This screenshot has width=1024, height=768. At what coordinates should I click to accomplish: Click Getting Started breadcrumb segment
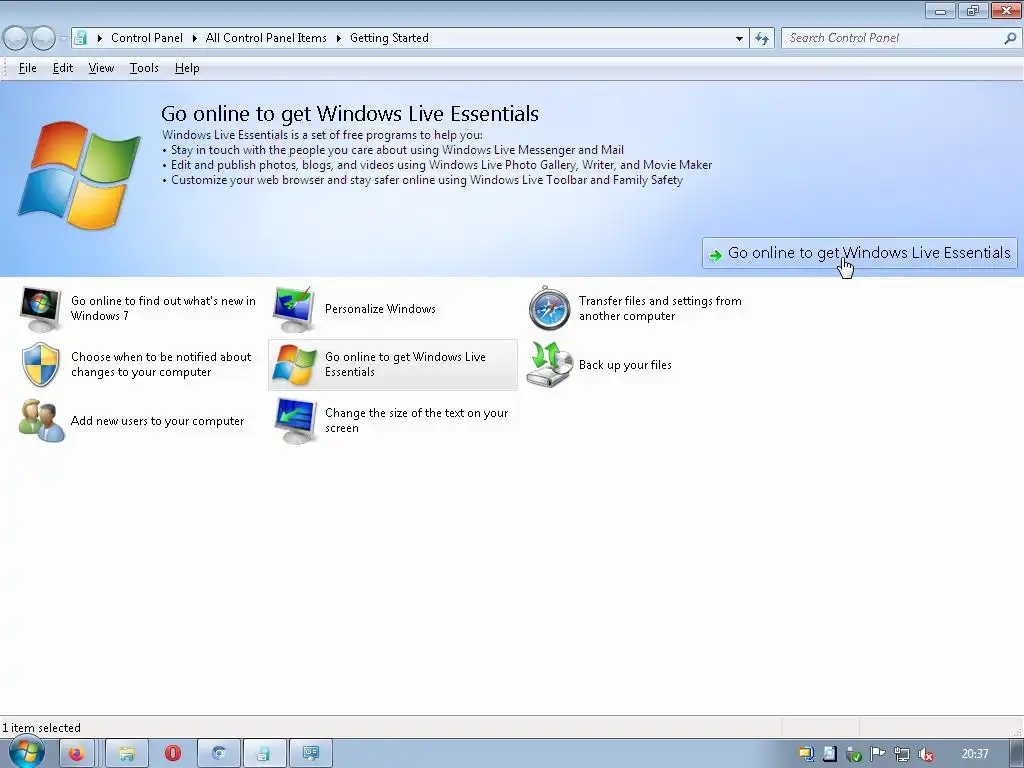click(x=389, y=38)
